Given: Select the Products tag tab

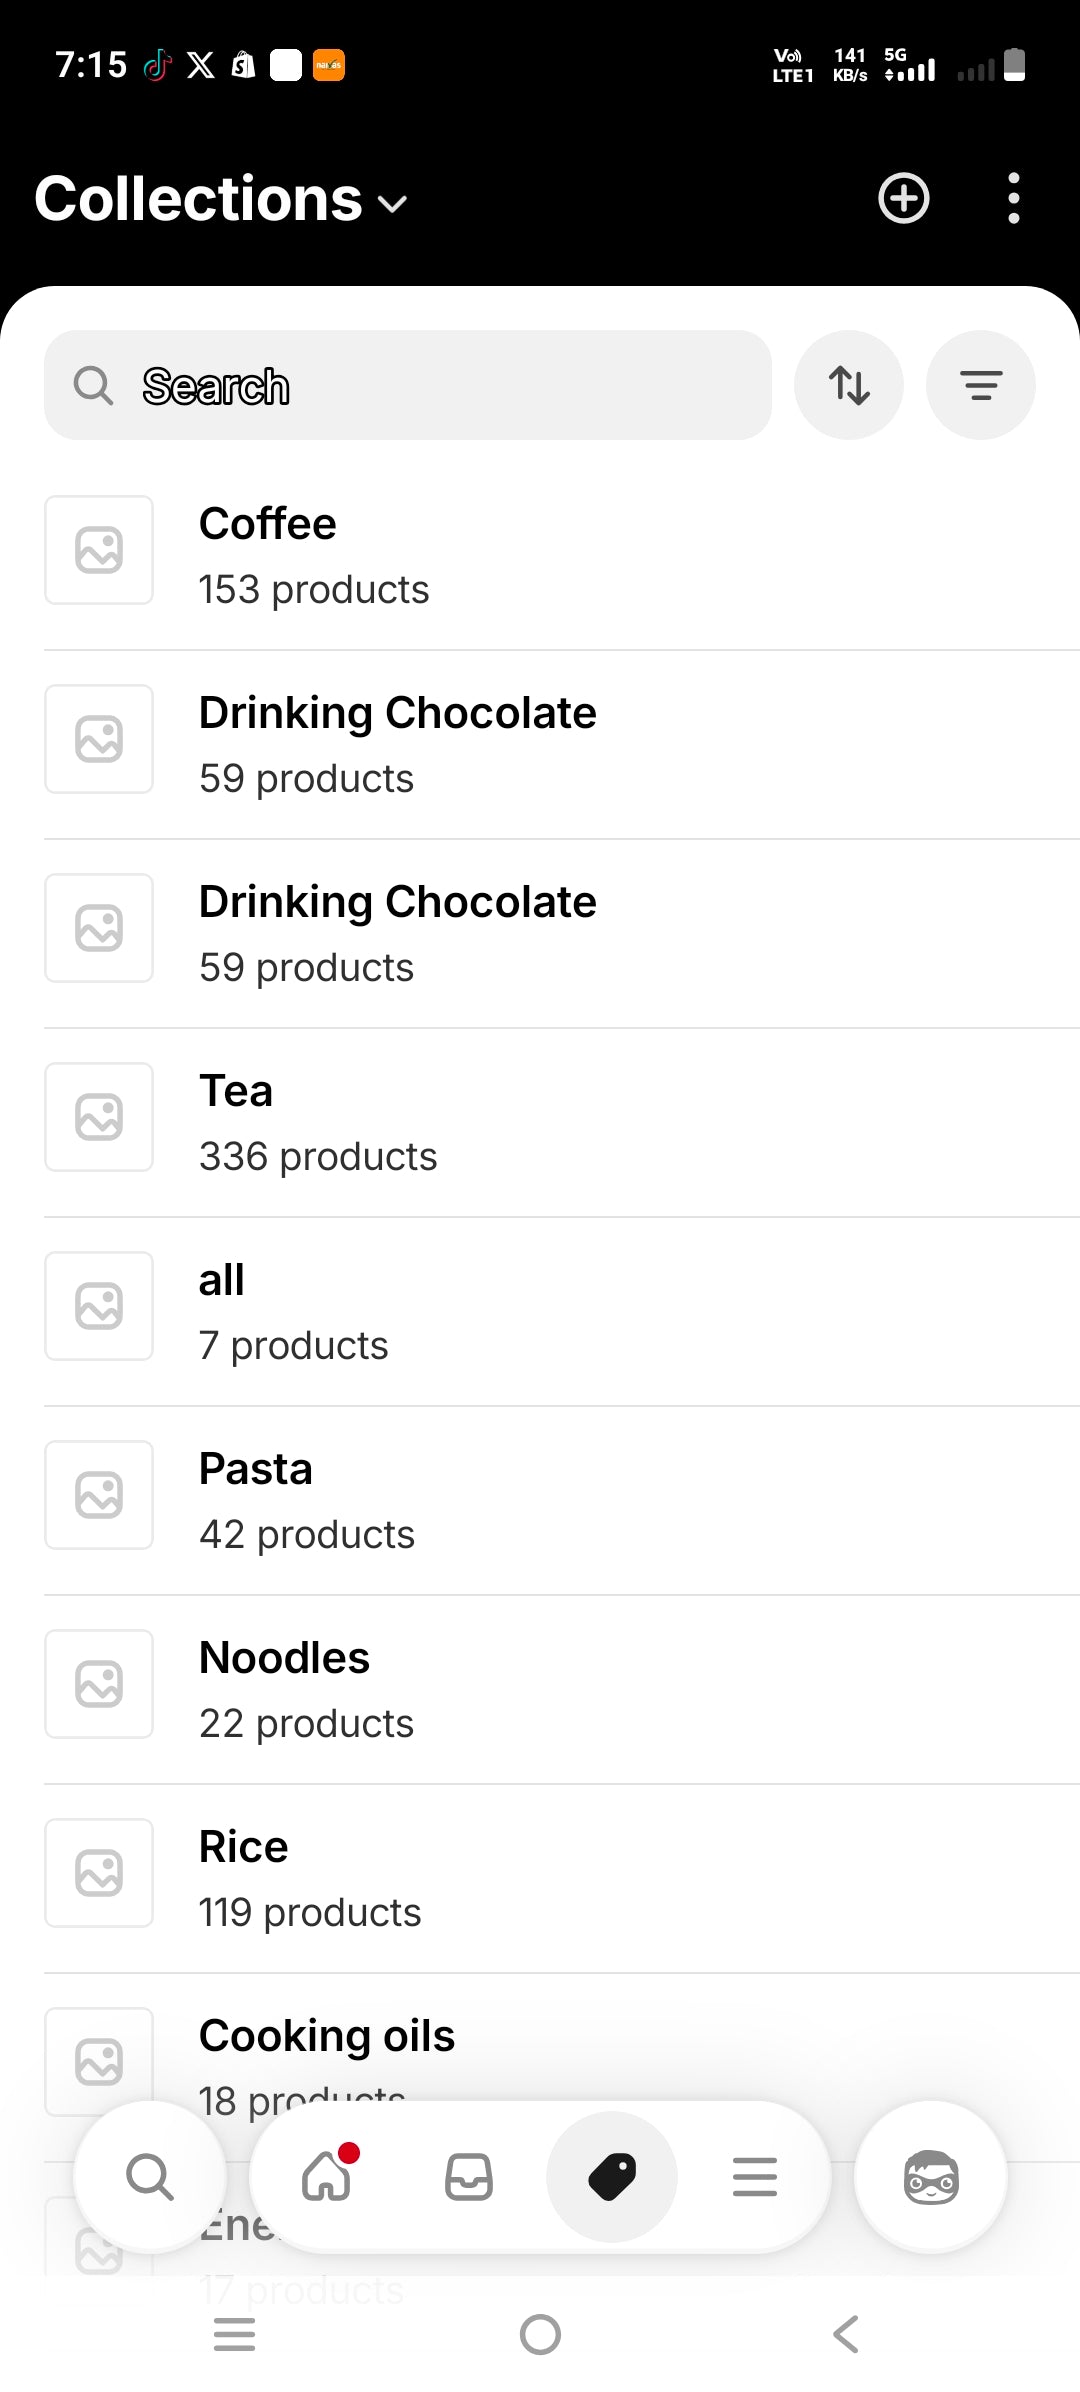Looking at the screenshot, I should click(x=612, y=2177).
